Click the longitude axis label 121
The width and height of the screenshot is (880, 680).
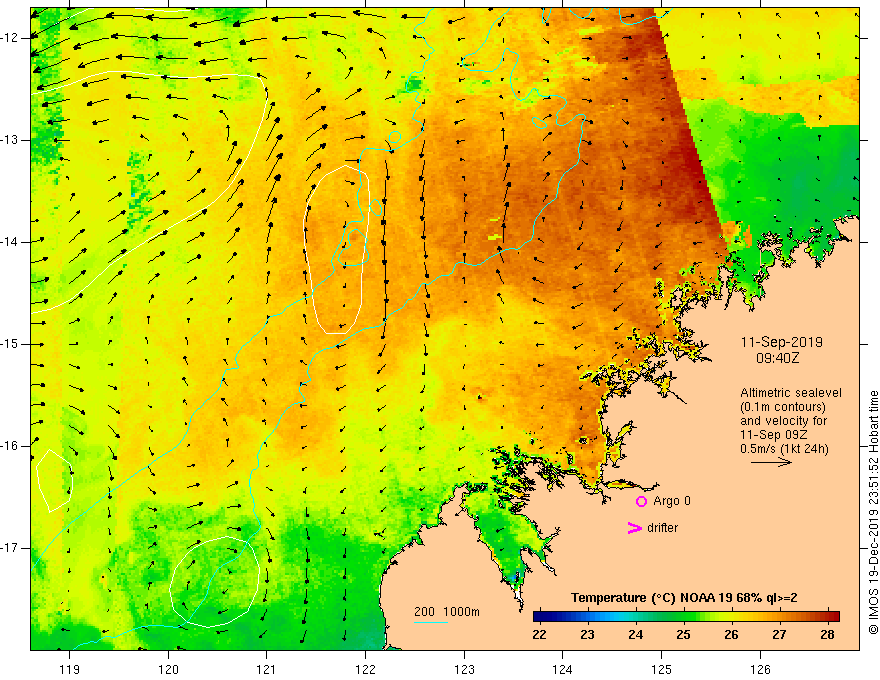(267, 669)
